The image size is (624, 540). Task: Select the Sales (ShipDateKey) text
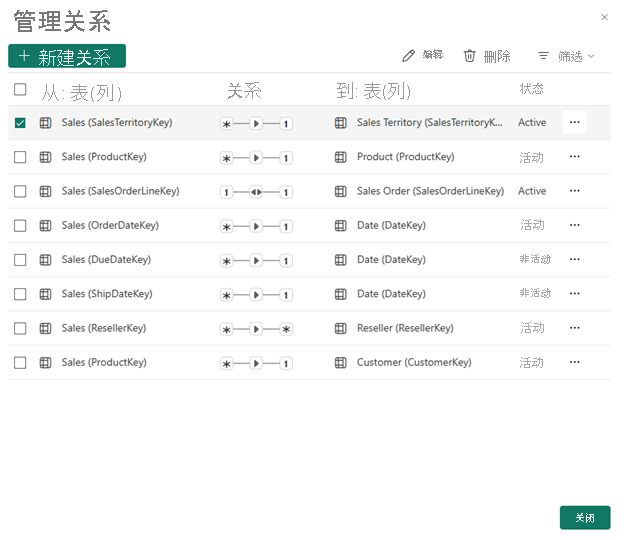pyautogui.click(x=107, y=294)
